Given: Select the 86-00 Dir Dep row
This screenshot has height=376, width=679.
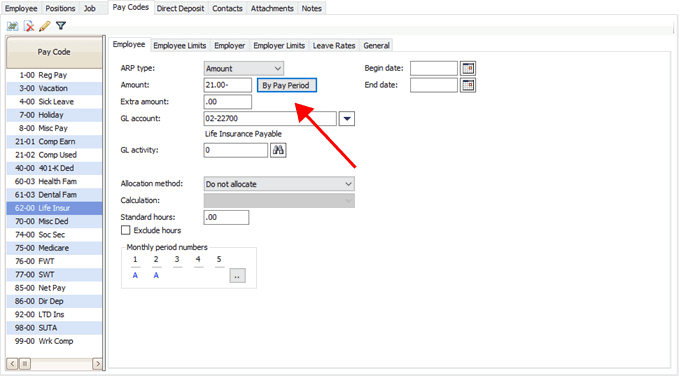Looking at the screenshot, I should tap(54, 301).
